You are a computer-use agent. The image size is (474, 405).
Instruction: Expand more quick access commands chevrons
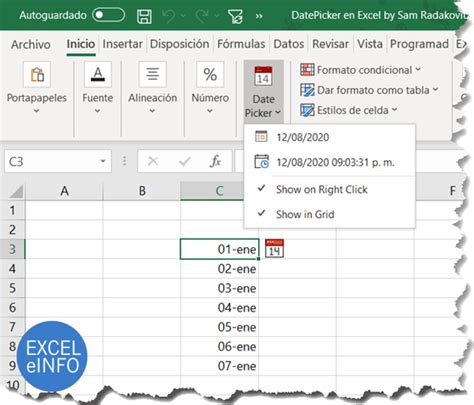point(259,16)
